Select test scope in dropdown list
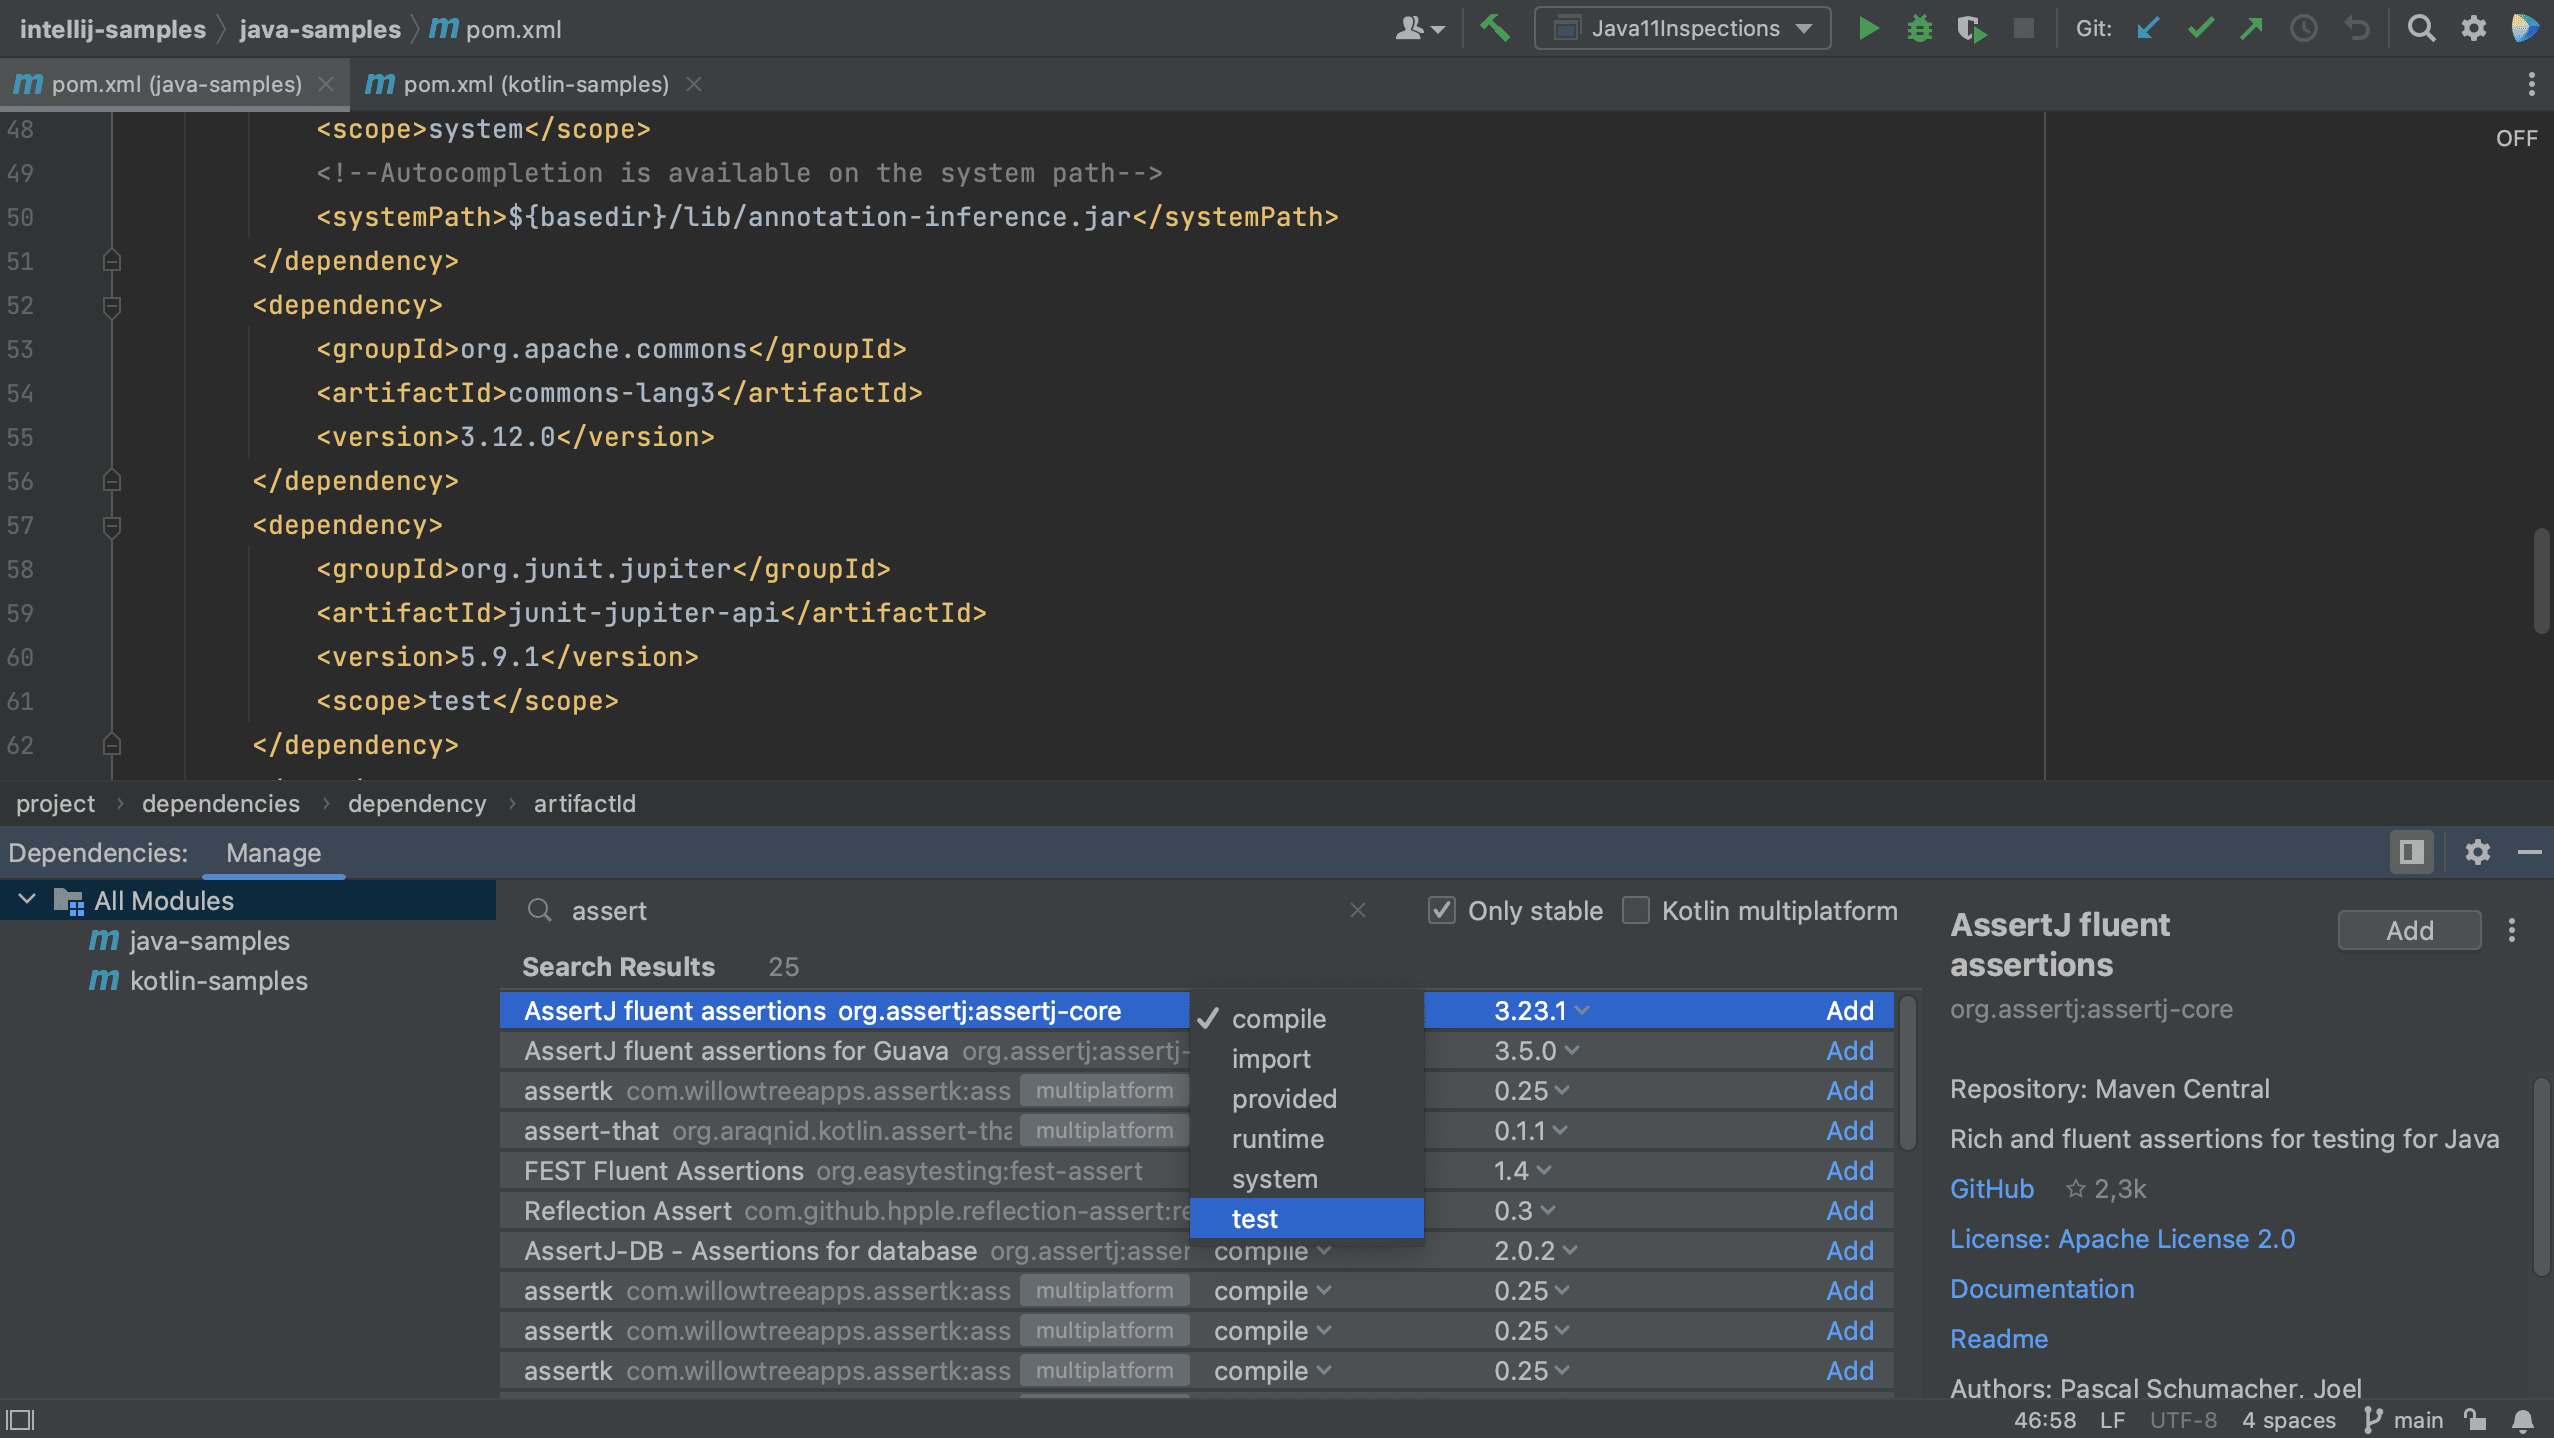Screen dimensions: 2554x1438 click(1306, 1218)
